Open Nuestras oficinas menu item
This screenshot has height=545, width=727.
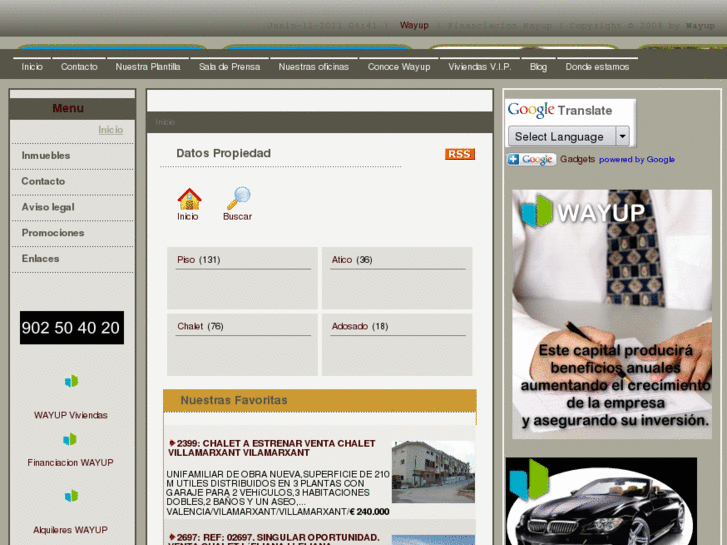313,67
